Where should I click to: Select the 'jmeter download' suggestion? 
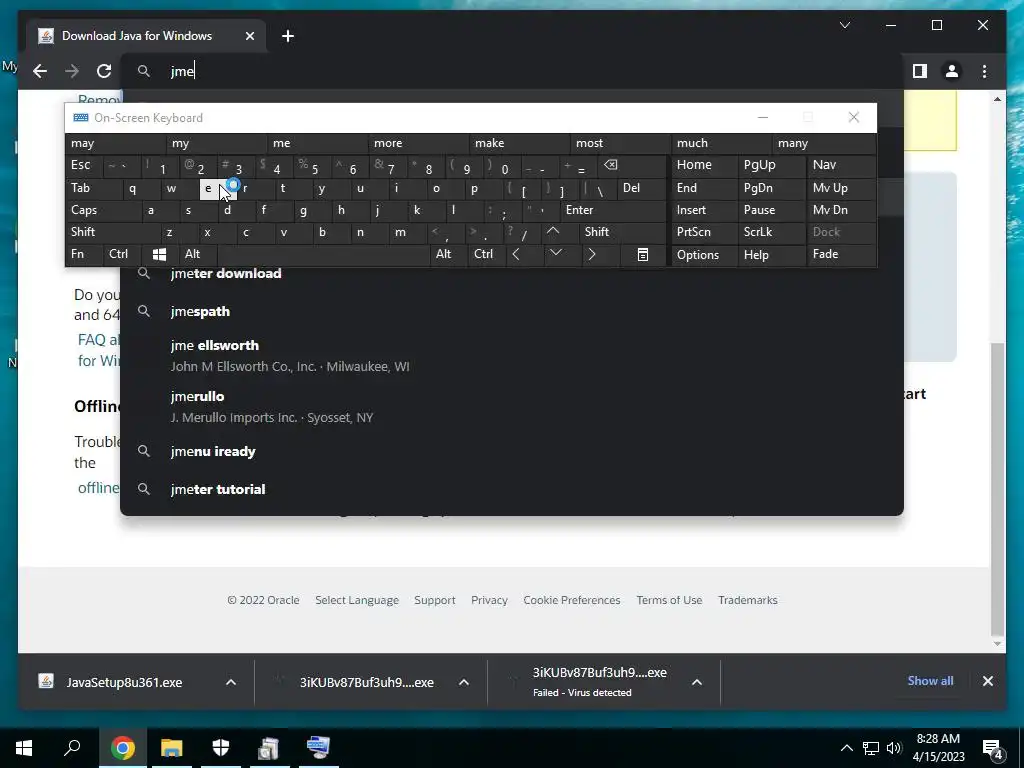click(x=512, y=274)
